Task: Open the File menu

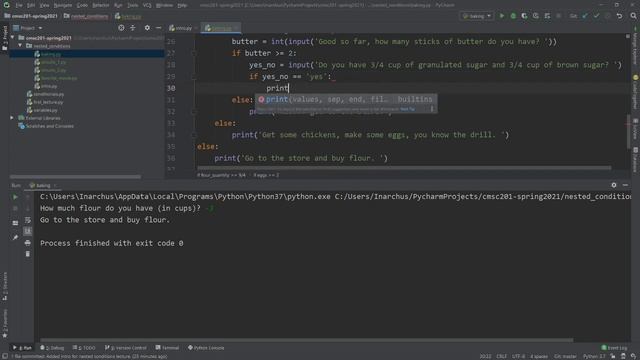Action: point(19,5)
